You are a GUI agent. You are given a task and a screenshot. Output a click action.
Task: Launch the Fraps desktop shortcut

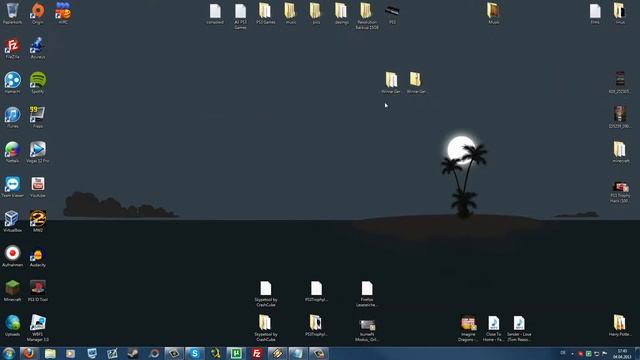coord(38,118)
